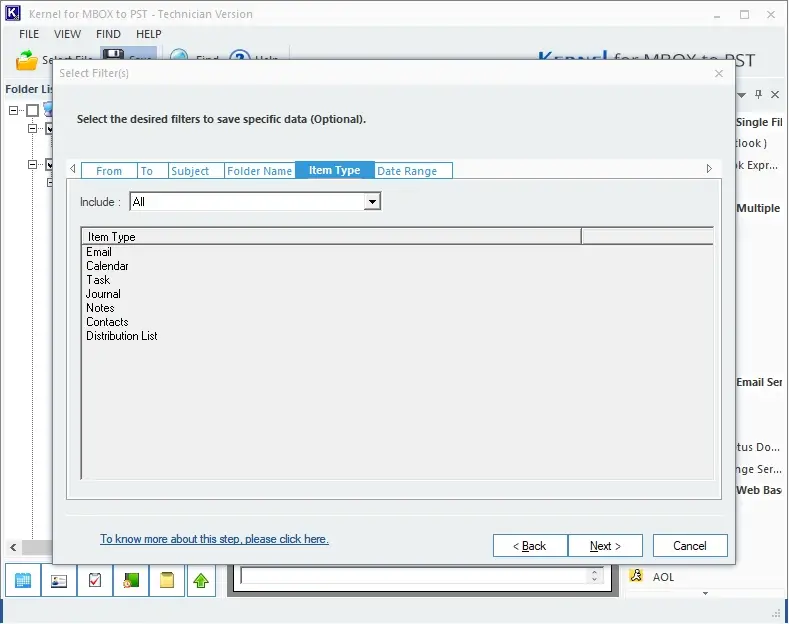The height and width of the screenshot is (624, 789).
Task: Select Notes in Item Type list
Action: pos(100,308)
